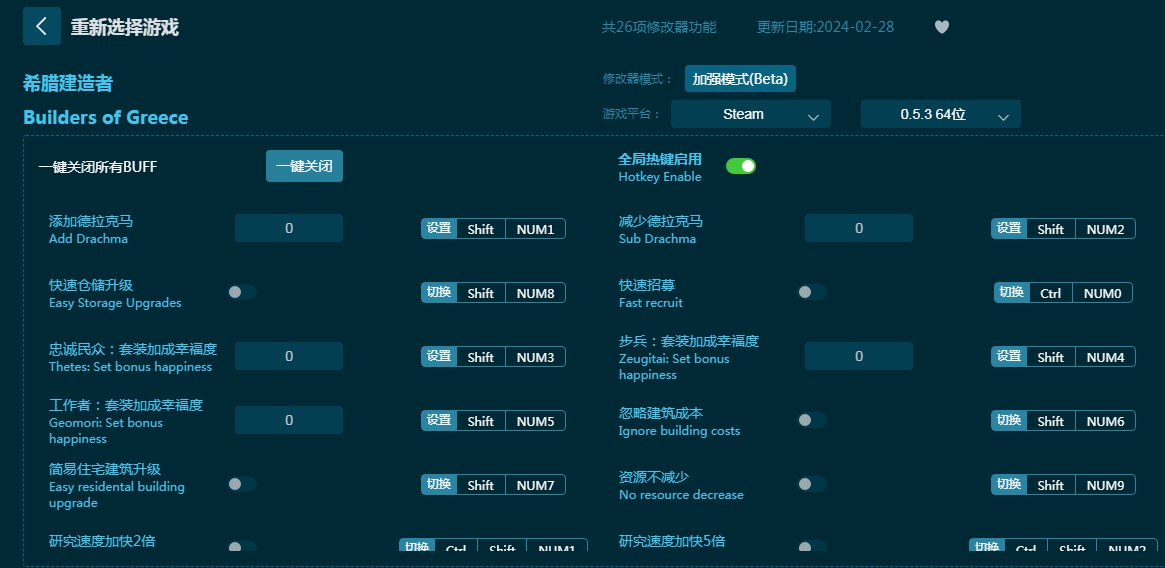Enable Easy Storage Upgrades toggle

242,292
